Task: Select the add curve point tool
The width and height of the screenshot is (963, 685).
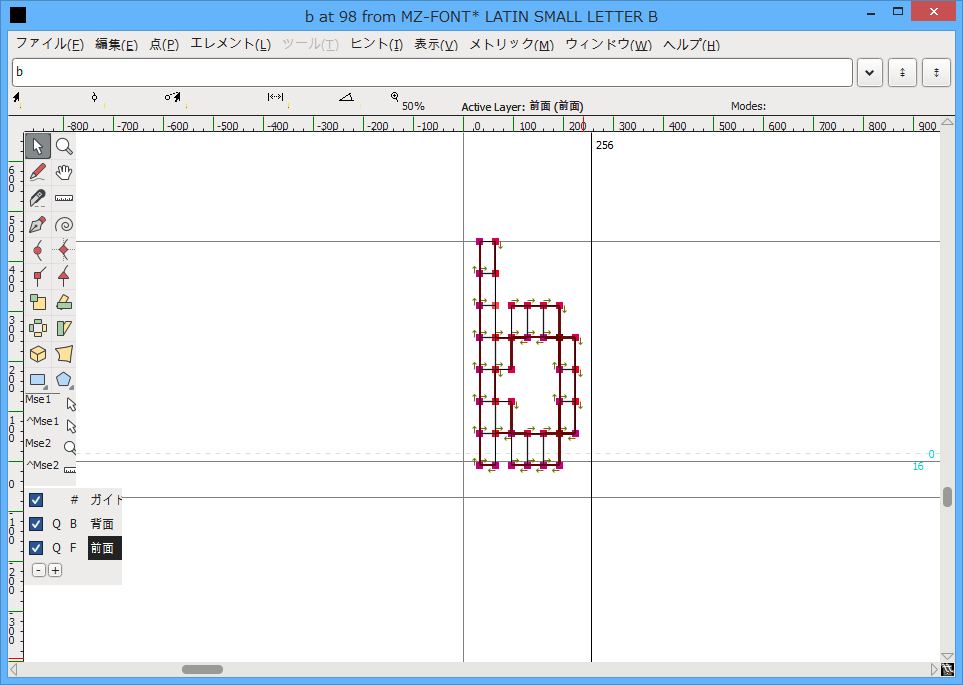Action: [x=37, y=250]
